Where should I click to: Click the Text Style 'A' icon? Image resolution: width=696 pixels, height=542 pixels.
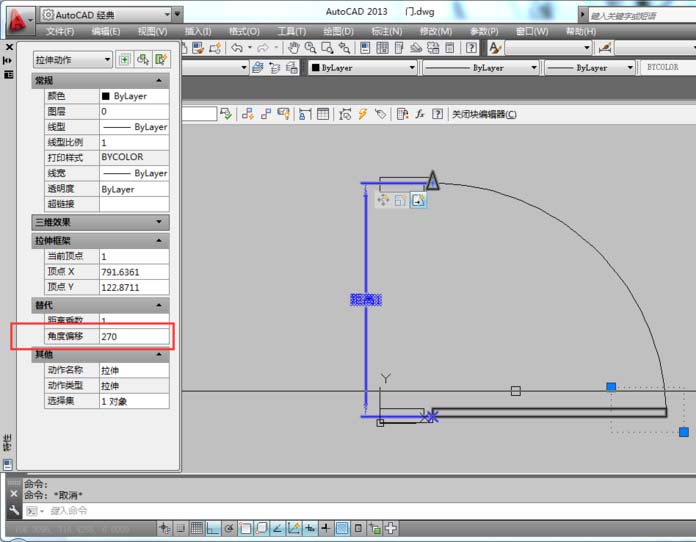tap(495, 48)
